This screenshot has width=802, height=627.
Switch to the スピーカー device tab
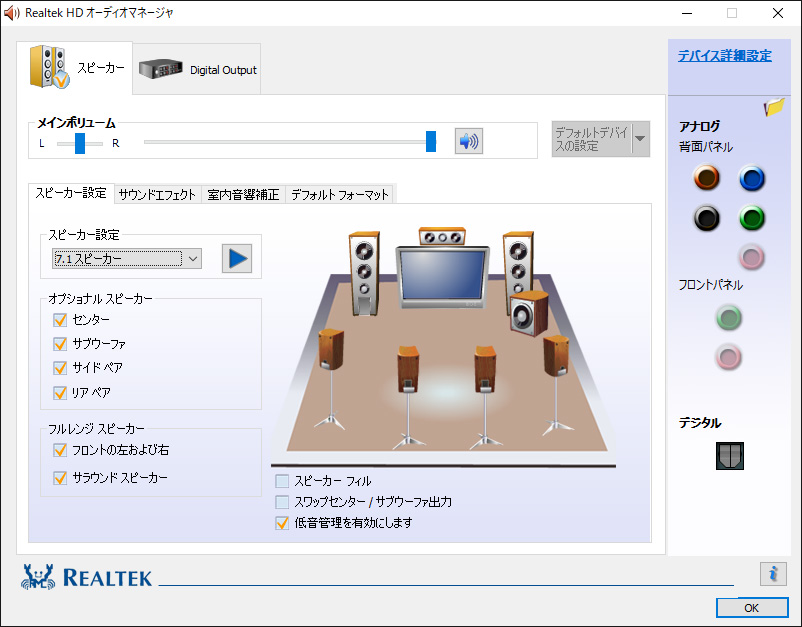(x=75, y=68)
